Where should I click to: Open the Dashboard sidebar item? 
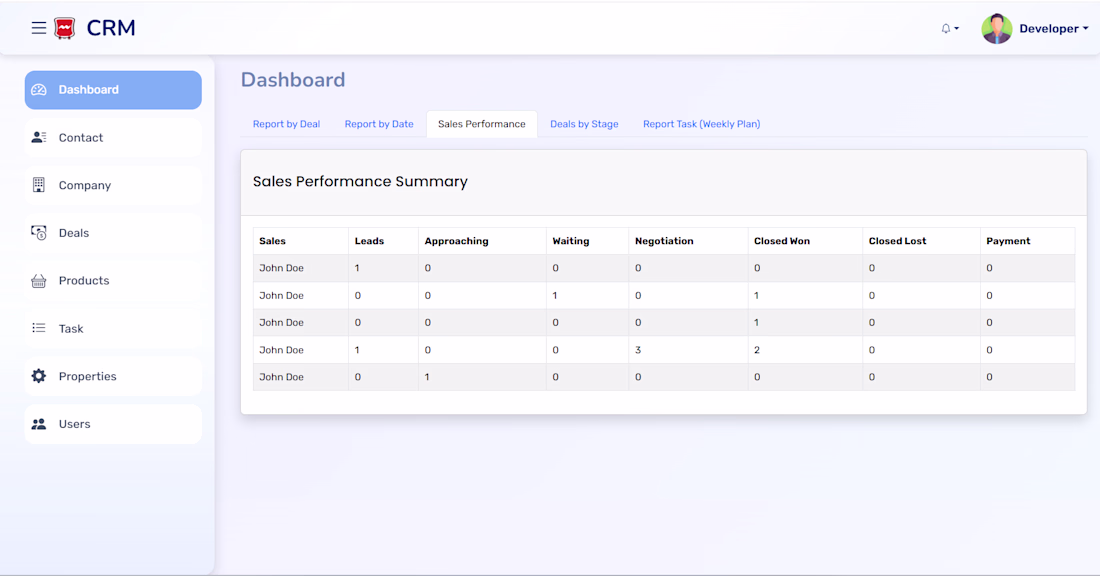coord(113,90)
